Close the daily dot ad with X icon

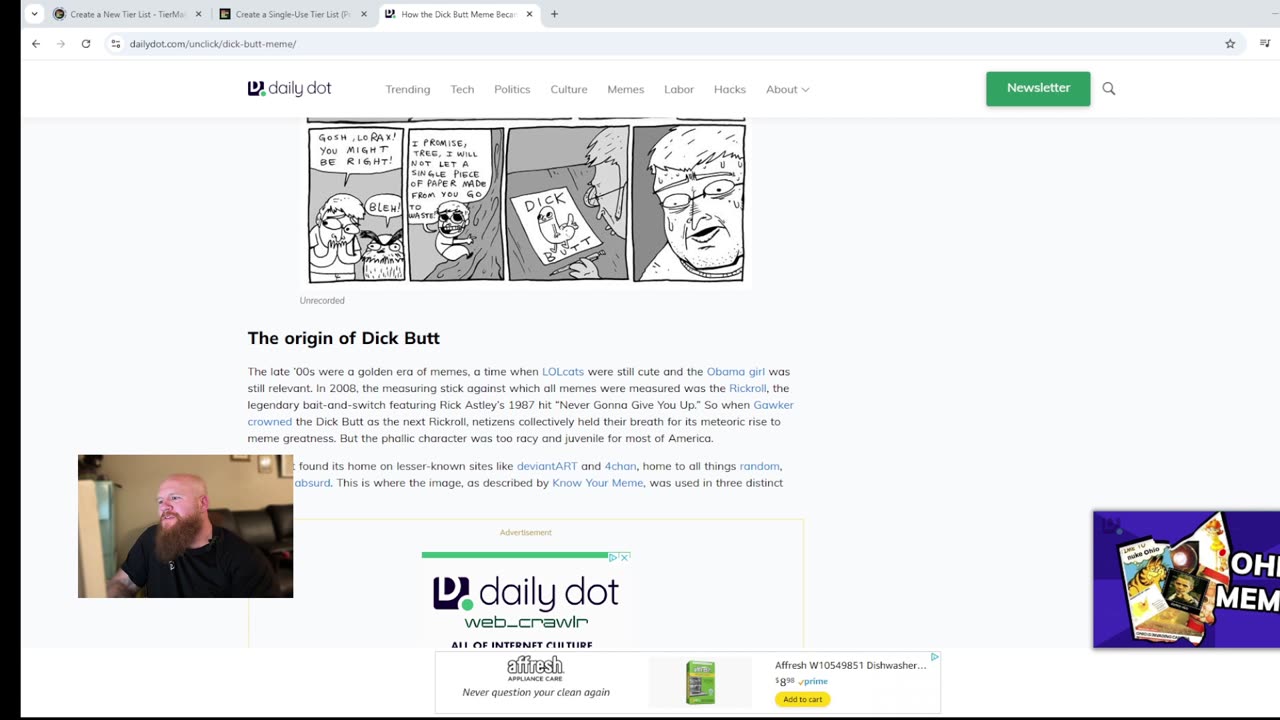pos(625,557)
